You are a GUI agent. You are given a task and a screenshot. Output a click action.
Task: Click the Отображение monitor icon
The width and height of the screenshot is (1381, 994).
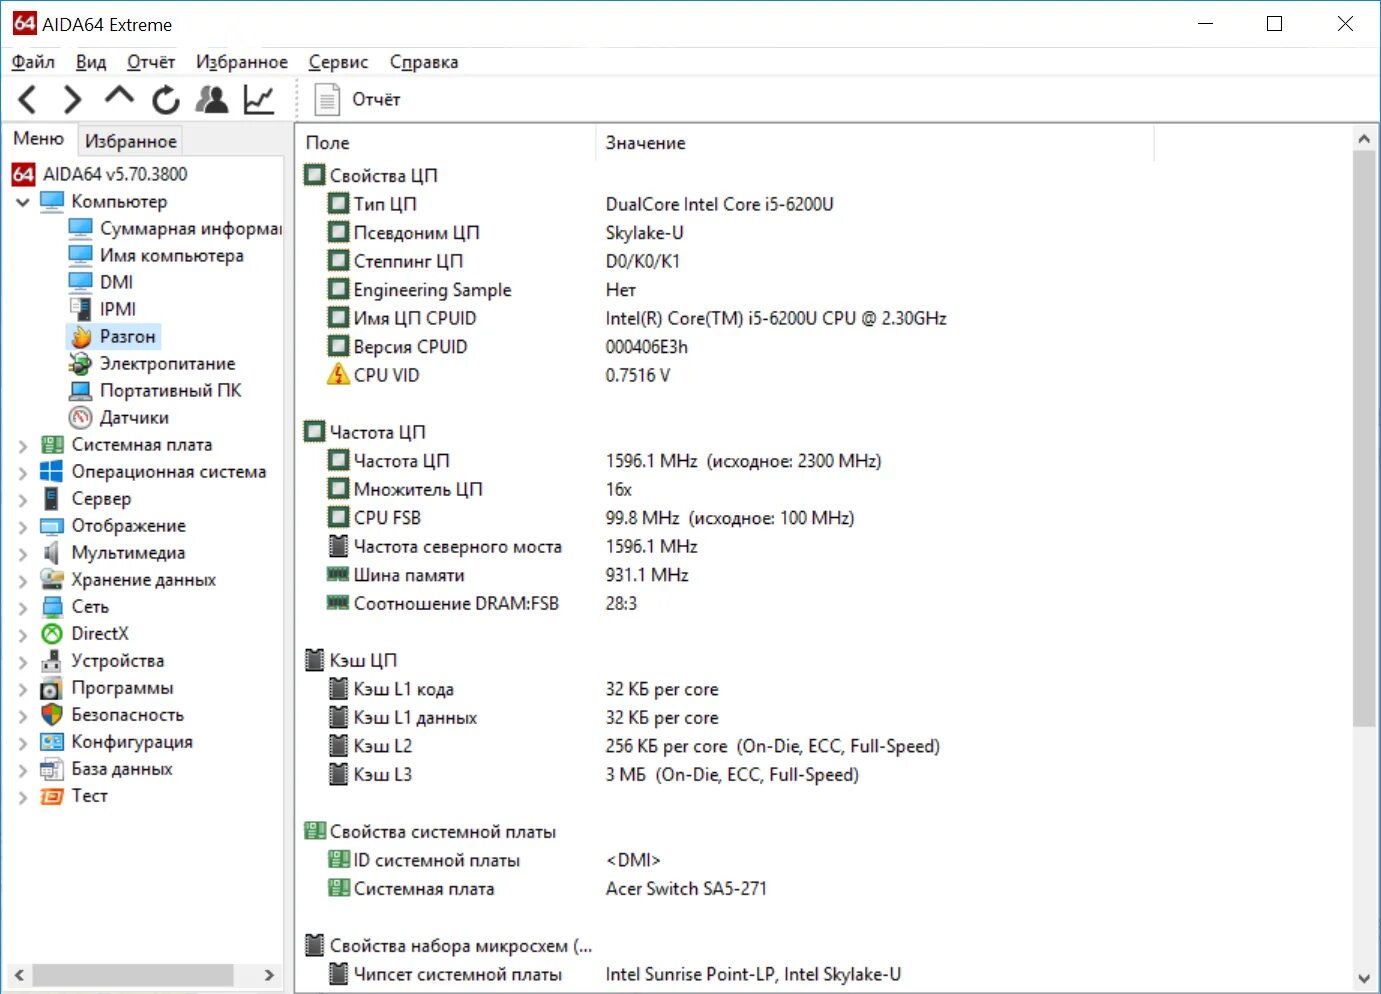point(52,526)
